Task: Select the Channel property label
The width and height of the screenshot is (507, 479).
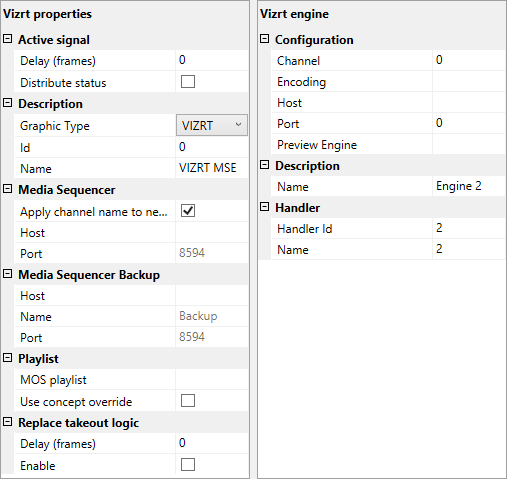Action: click(298, 61)
